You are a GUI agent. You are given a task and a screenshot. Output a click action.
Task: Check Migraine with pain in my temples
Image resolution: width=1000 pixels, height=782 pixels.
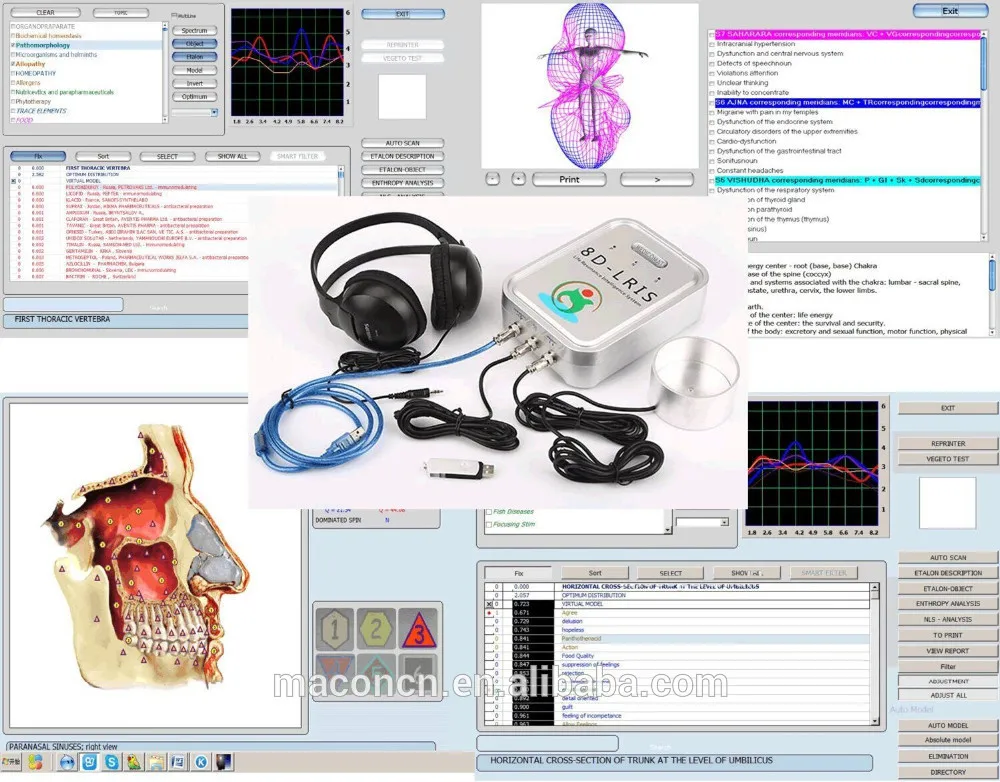(712, 112)
